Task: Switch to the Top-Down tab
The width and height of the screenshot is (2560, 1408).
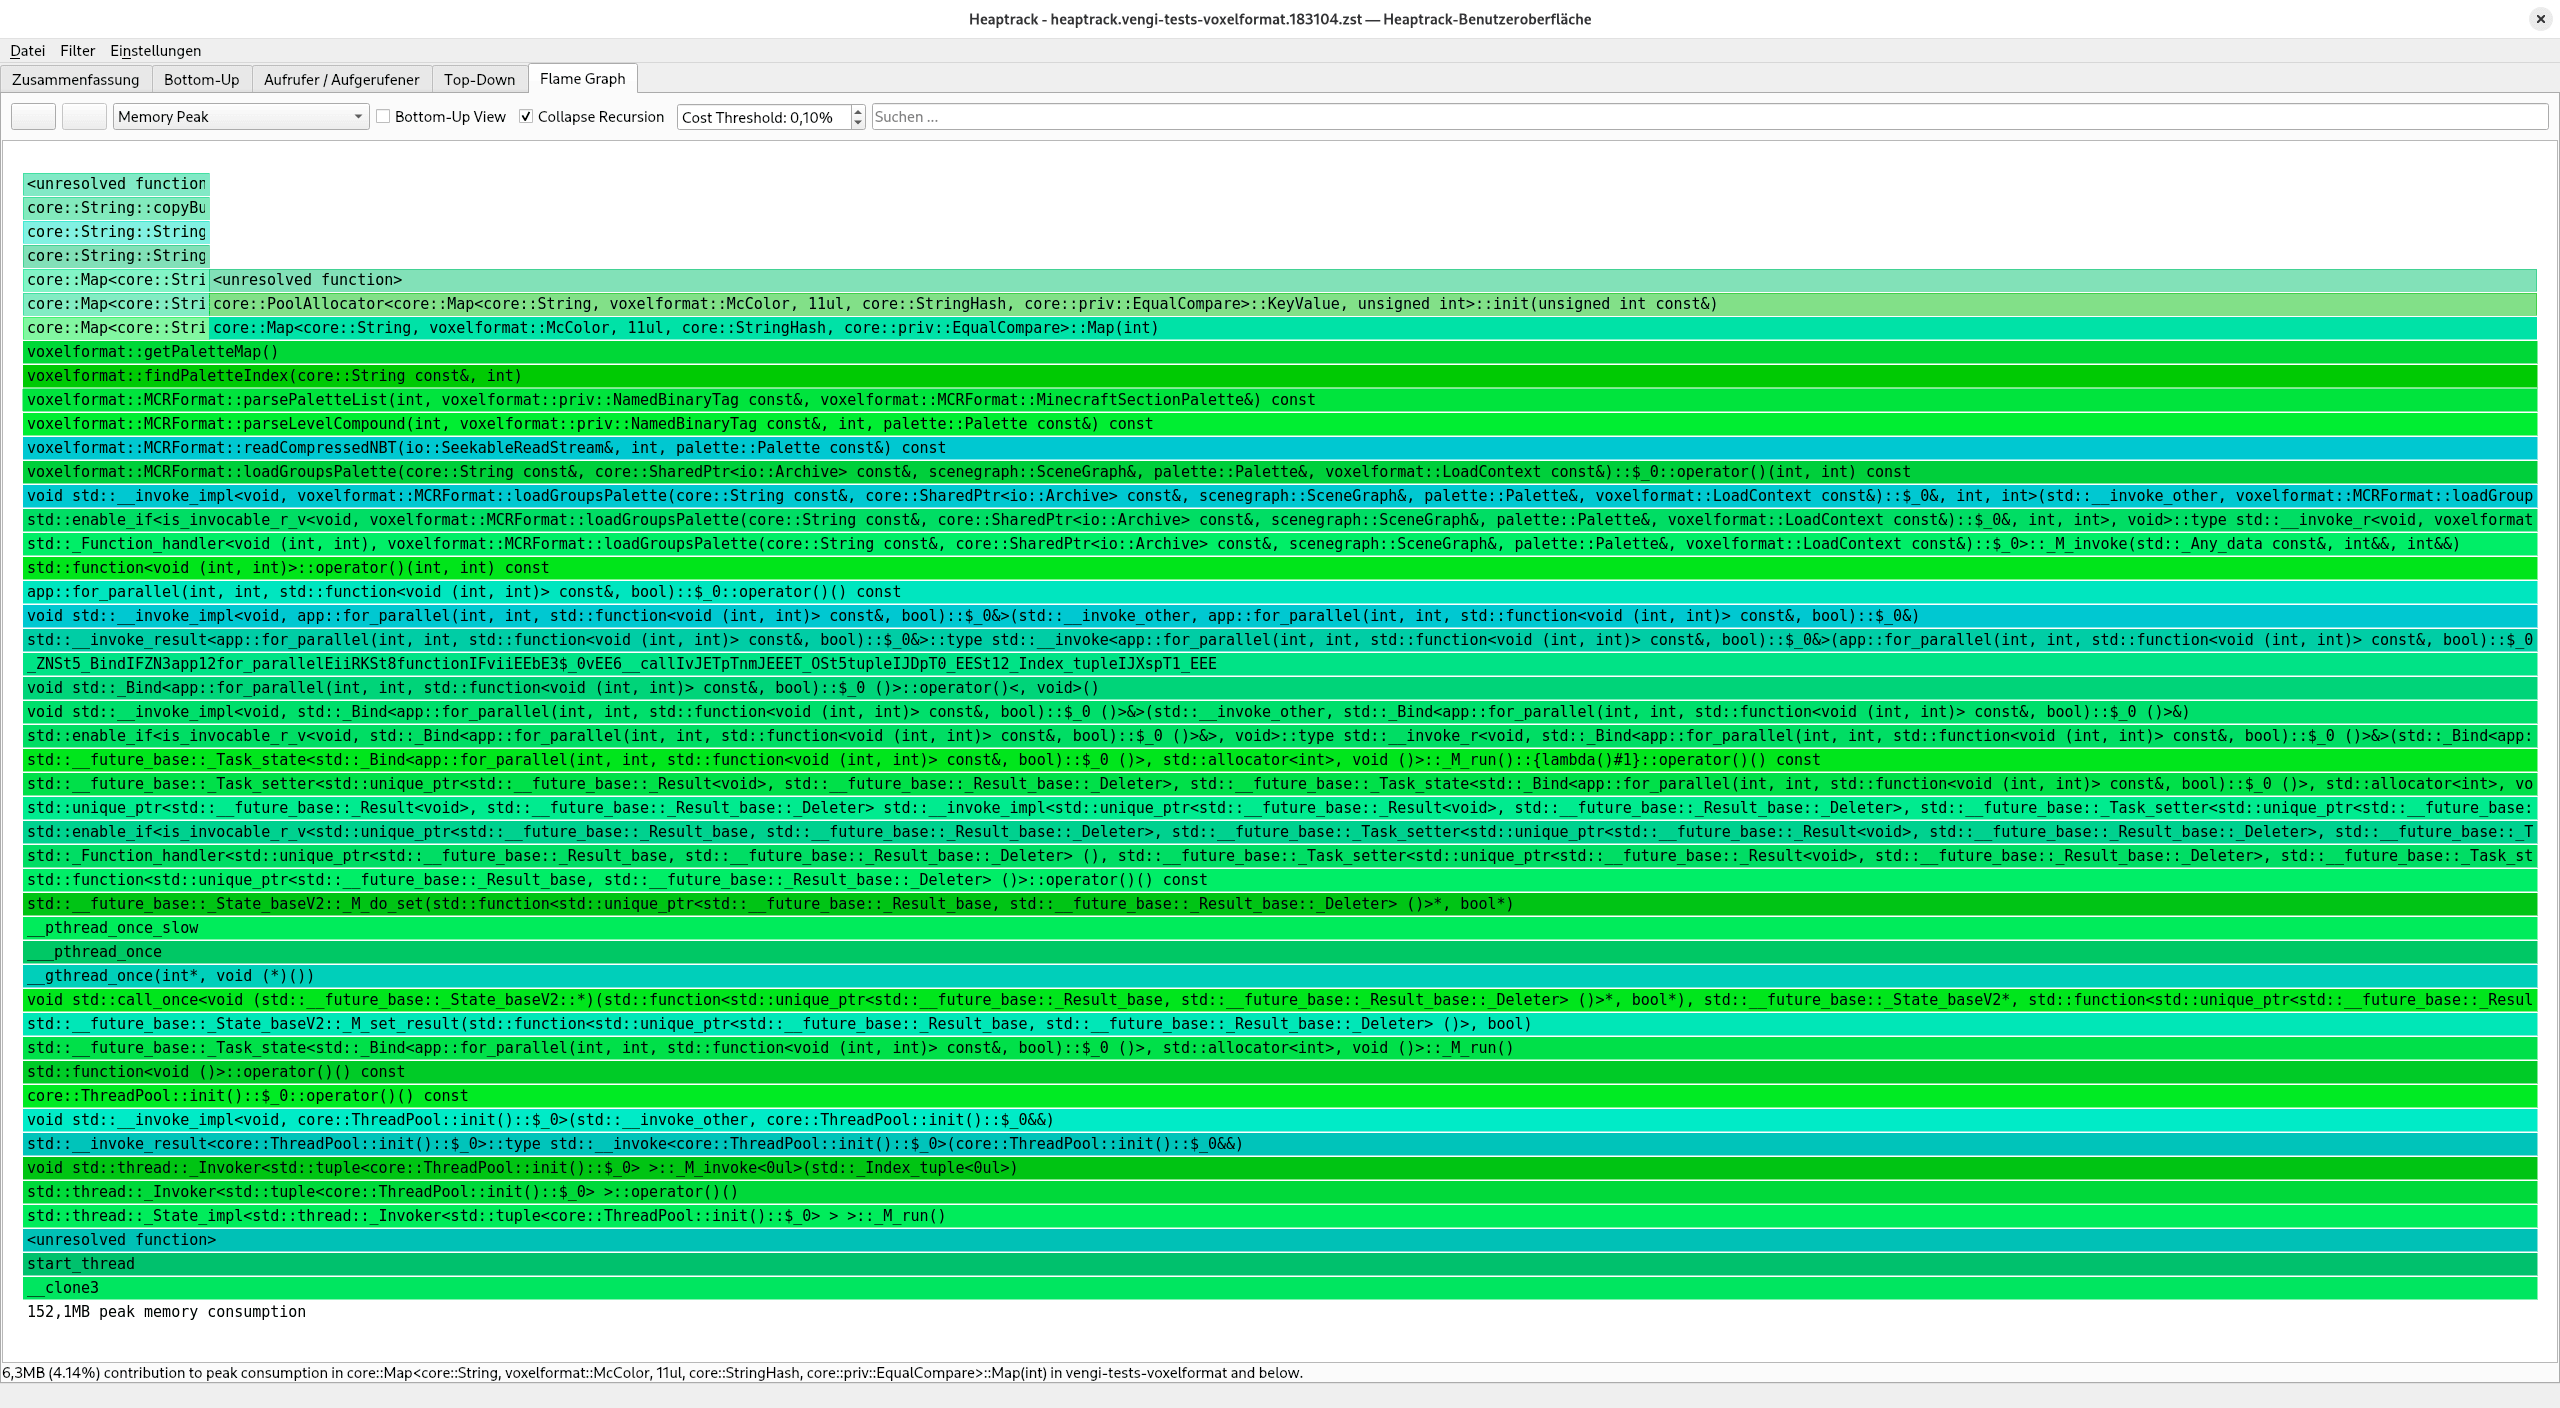Action: pyautogui.click(x=479, y=80)
